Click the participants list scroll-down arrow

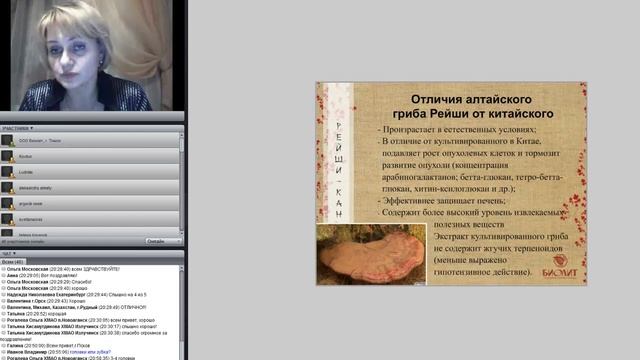(182, 233)
